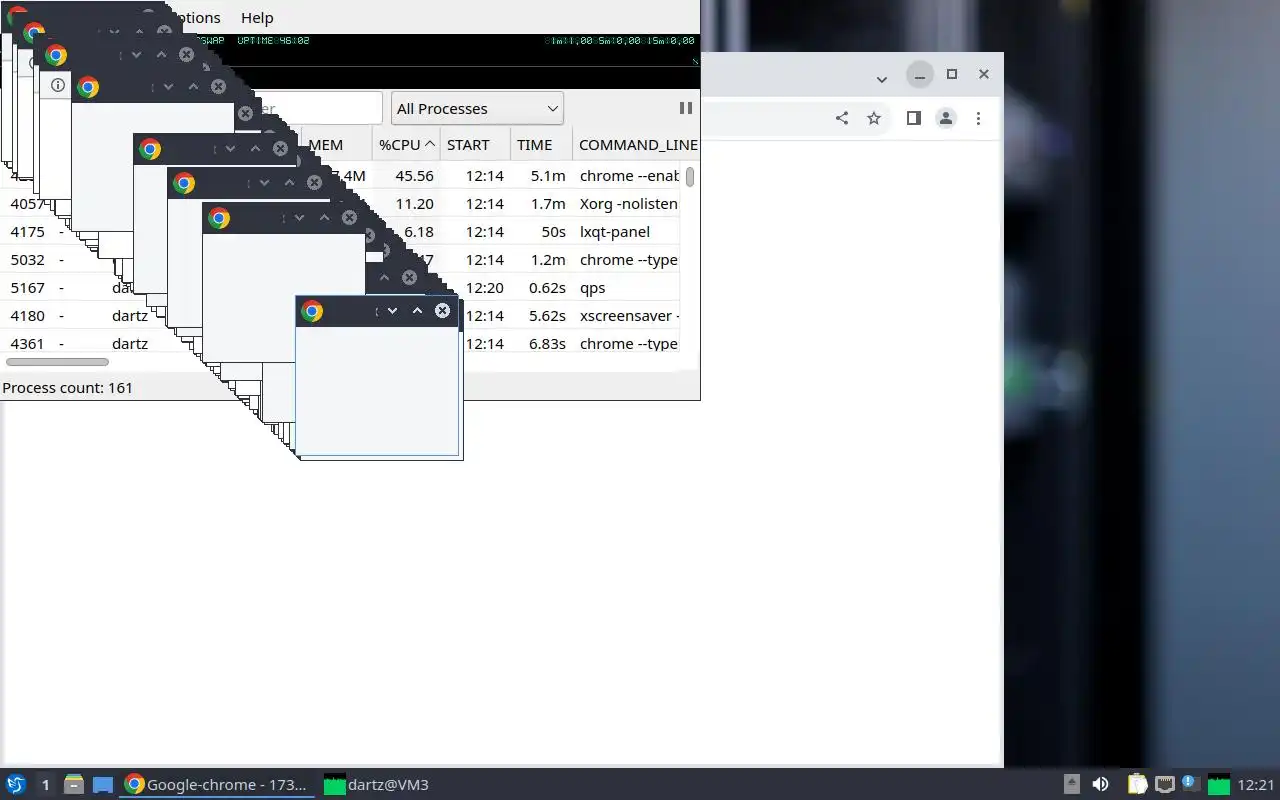
Task: Open Chrome's three-dot main menu
Action: tap(978, 118)
